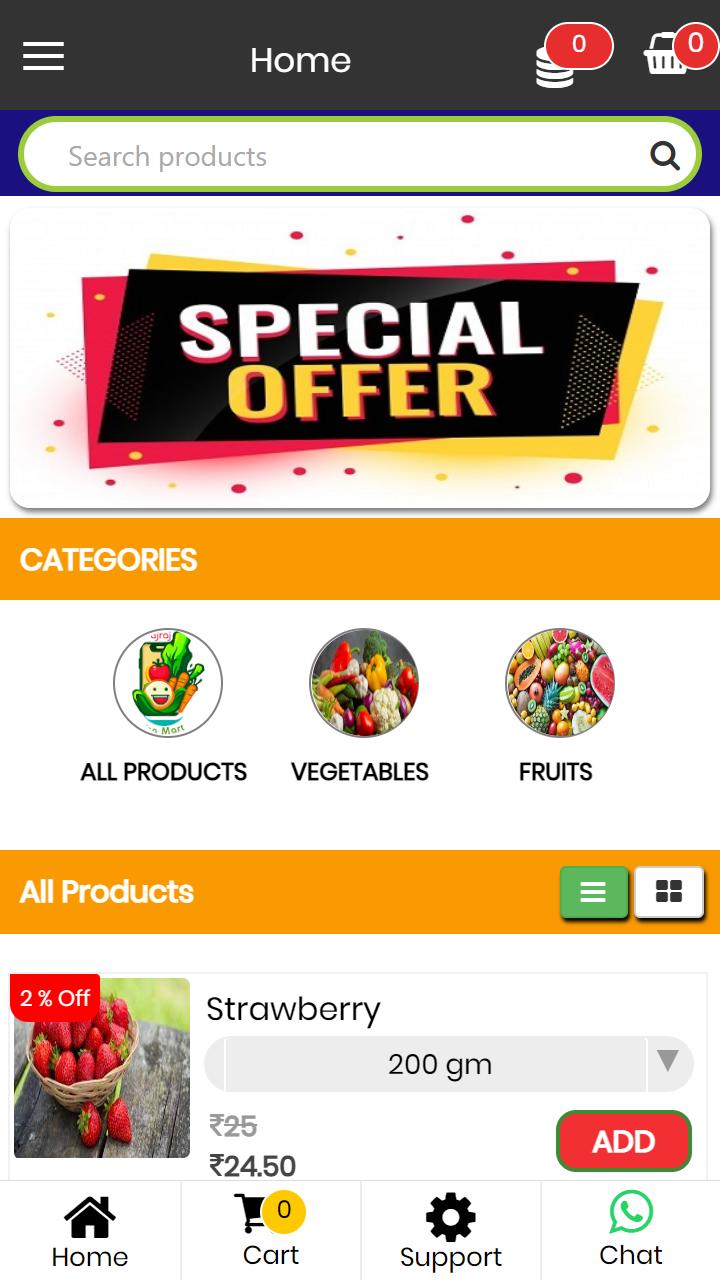The height and width of the screenshot is (1280, 720).
Task: Select the Vegetables category
Action: pyautogui.click(x=360, y=707)
